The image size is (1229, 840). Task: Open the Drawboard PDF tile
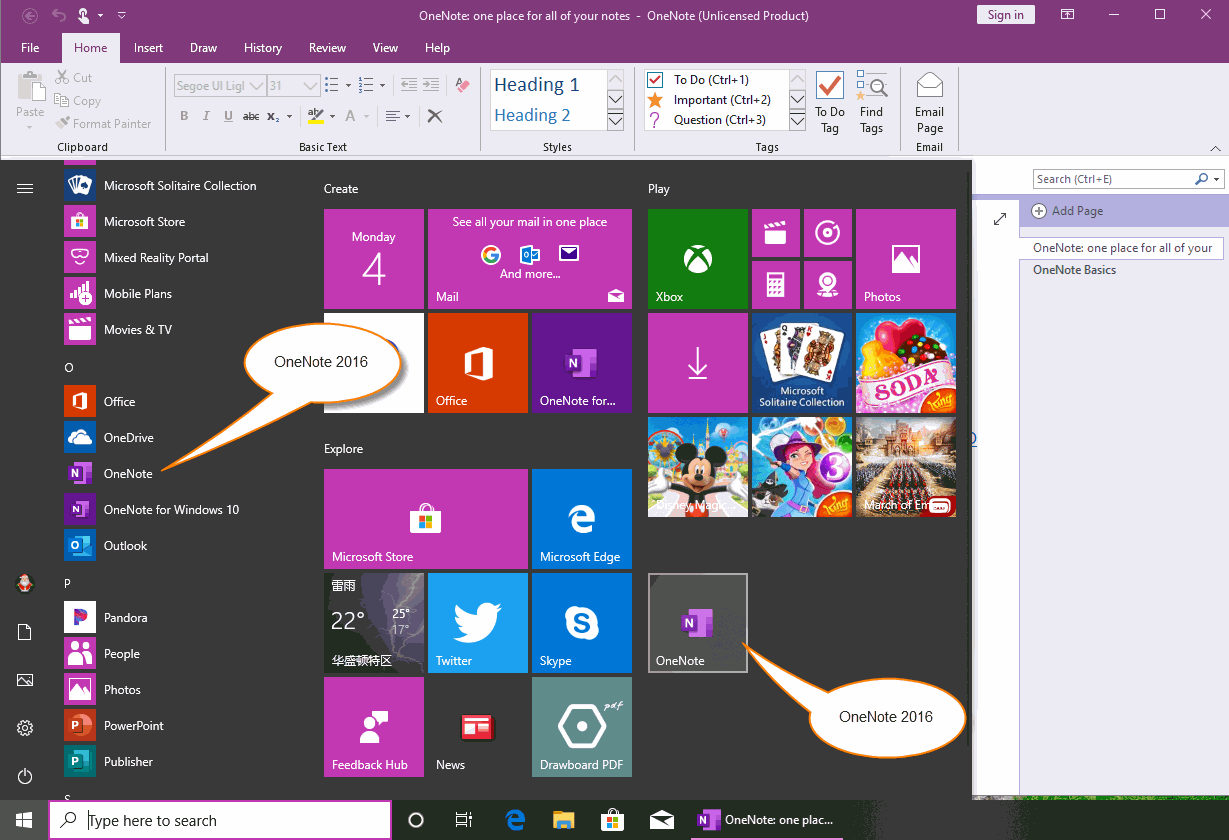581,727
